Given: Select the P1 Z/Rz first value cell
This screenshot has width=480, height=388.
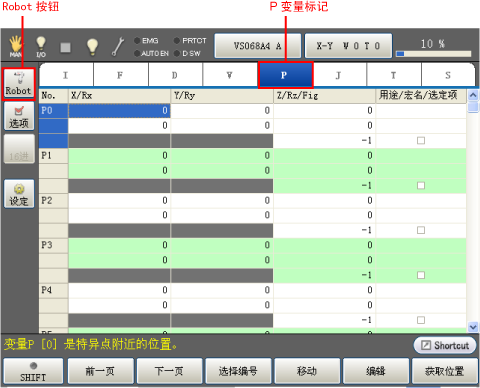Looking at the screenshot, I should point(325,156).
